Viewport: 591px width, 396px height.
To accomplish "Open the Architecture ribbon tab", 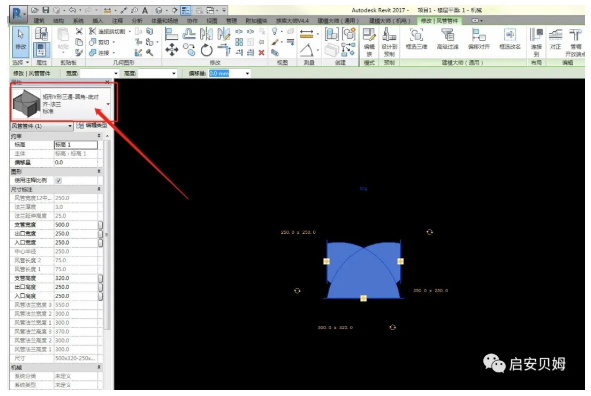I will pos(39,20).
